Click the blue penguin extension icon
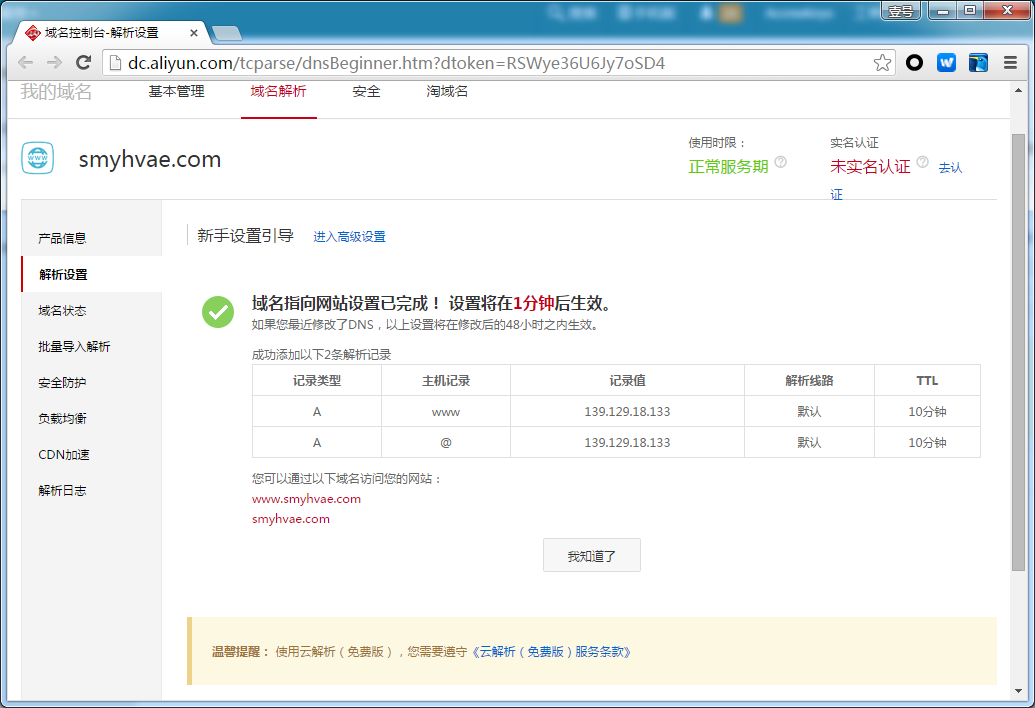The height and width of the screenshot is (708, 1035). click(x=978, y=62)
